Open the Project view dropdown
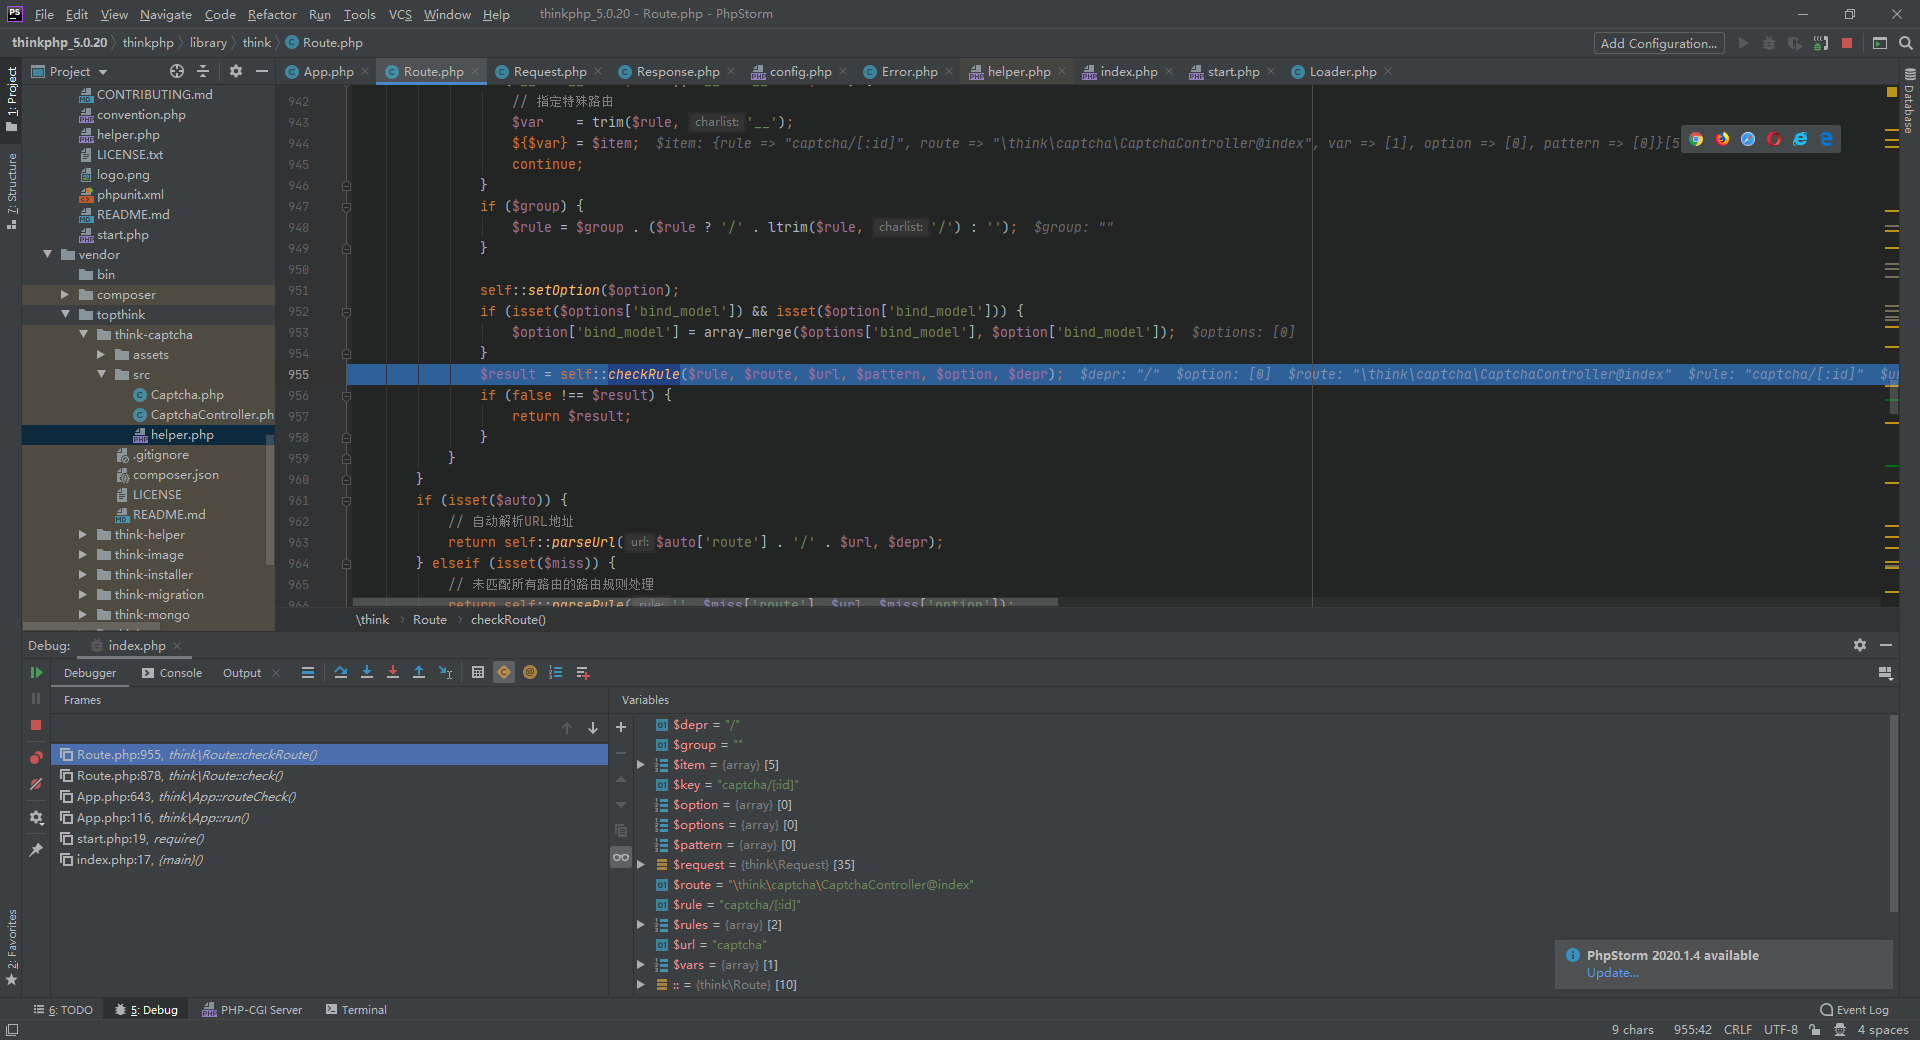Viewport: 1920px width, 1040px height. tap(70, 71)
